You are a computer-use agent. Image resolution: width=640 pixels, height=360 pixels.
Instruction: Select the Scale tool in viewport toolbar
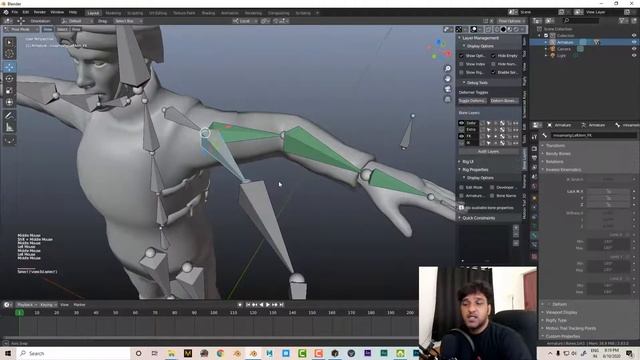pos(9,91)
